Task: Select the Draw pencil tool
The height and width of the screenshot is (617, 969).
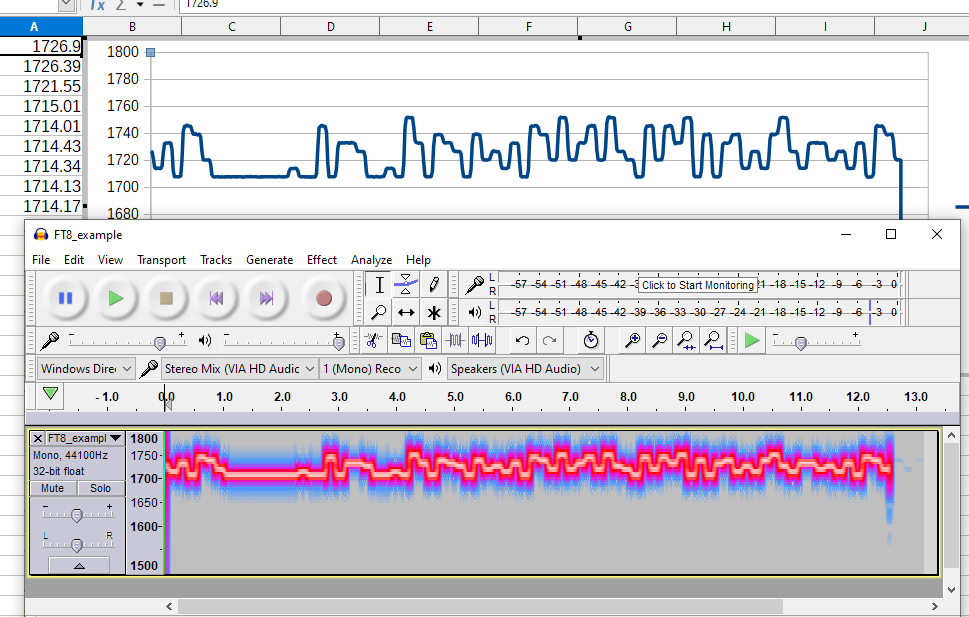Action: 434,285
